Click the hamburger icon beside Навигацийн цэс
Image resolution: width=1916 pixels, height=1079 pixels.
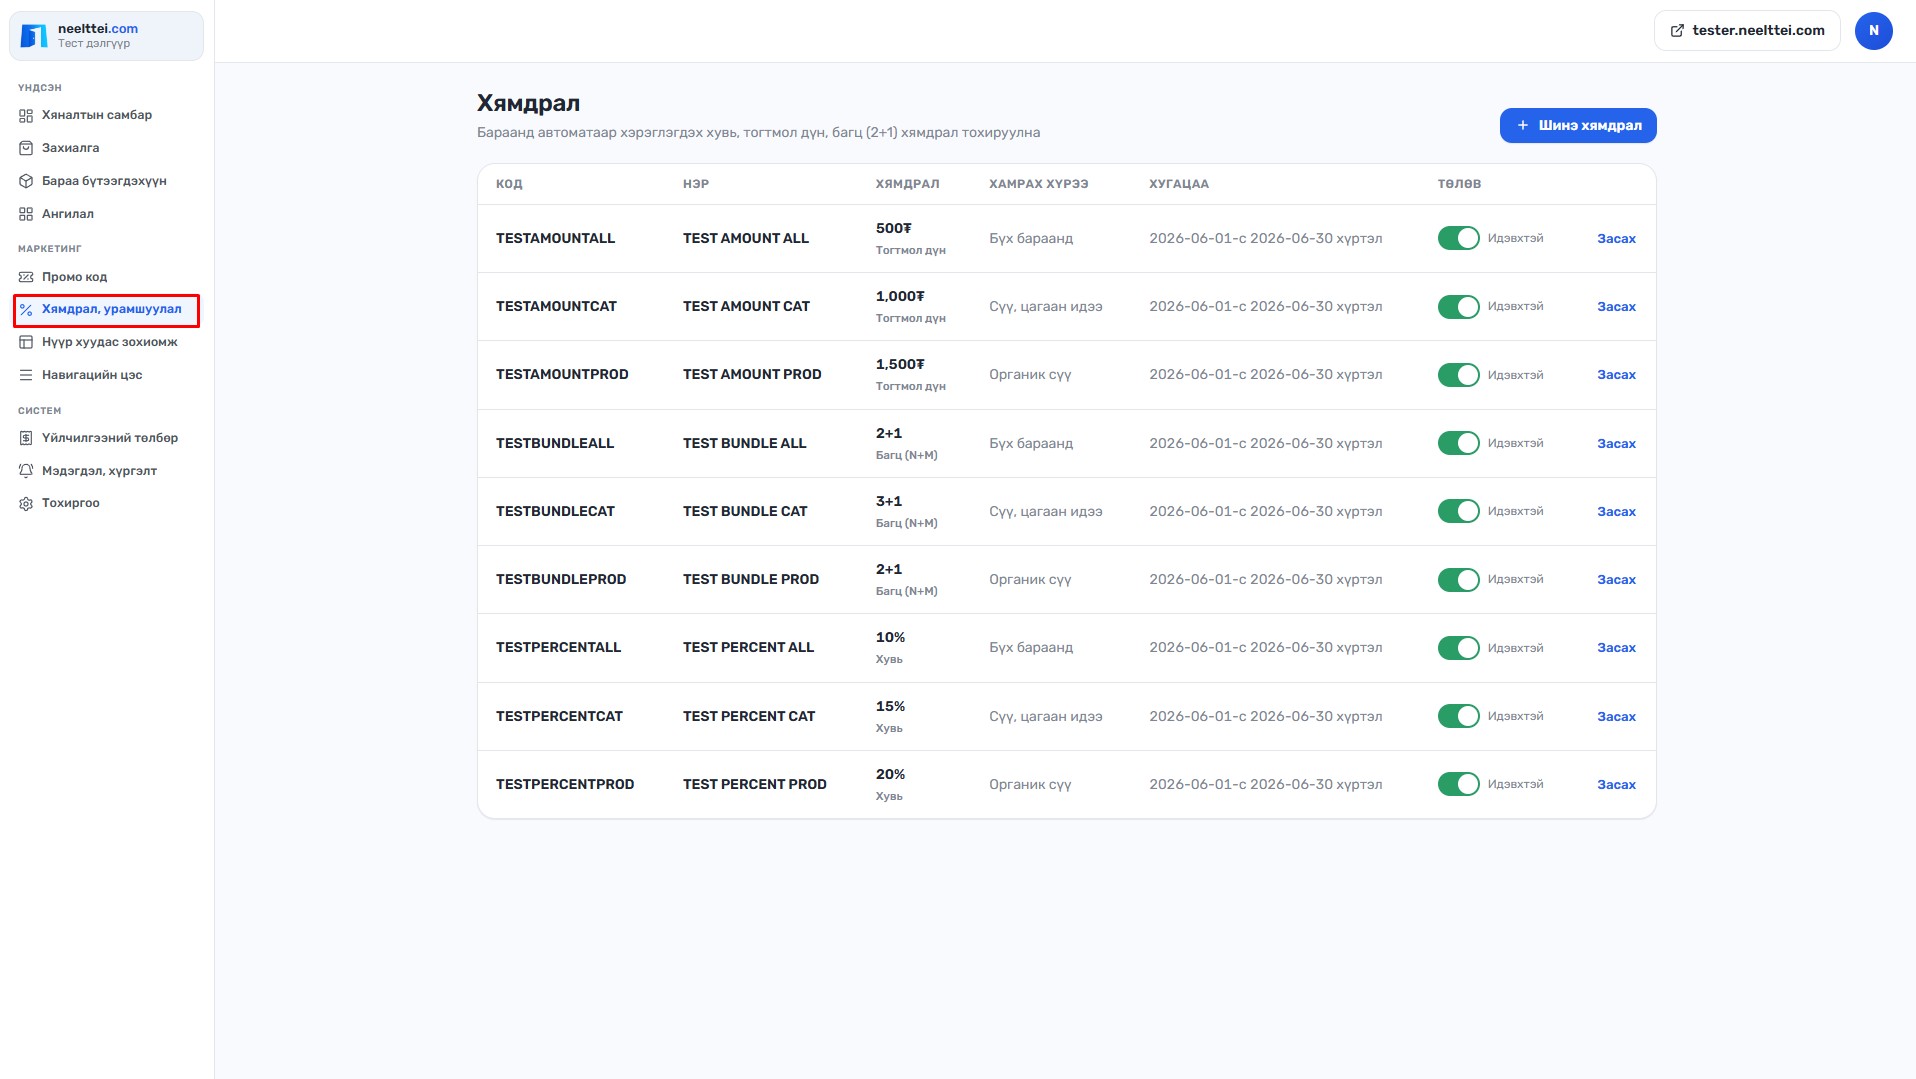click(26, 375)
